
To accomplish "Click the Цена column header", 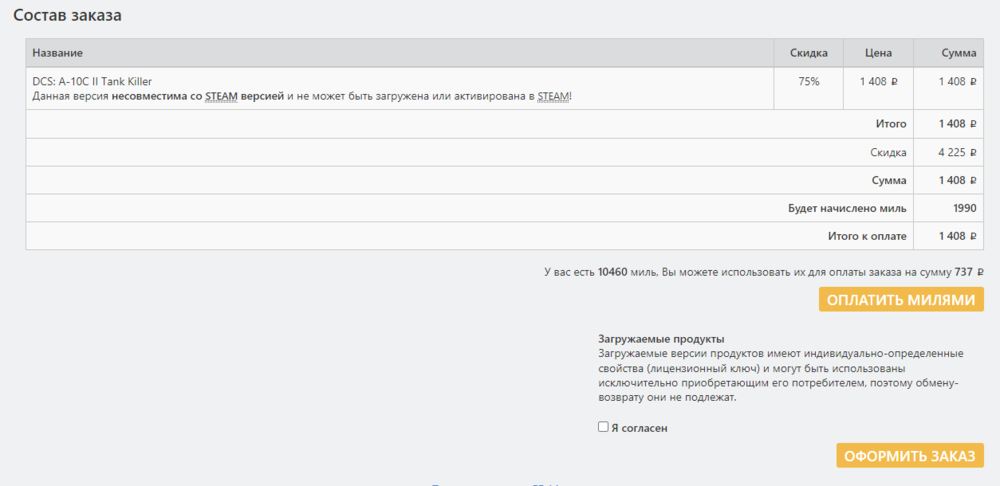I will tap(876, 53).
